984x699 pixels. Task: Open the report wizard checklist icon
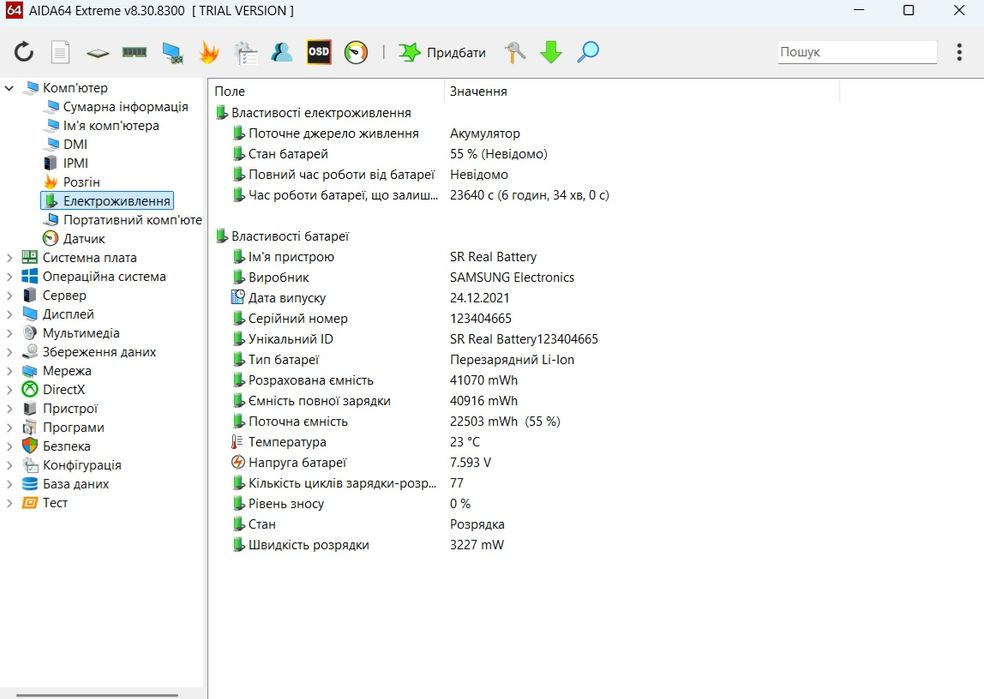245,53
